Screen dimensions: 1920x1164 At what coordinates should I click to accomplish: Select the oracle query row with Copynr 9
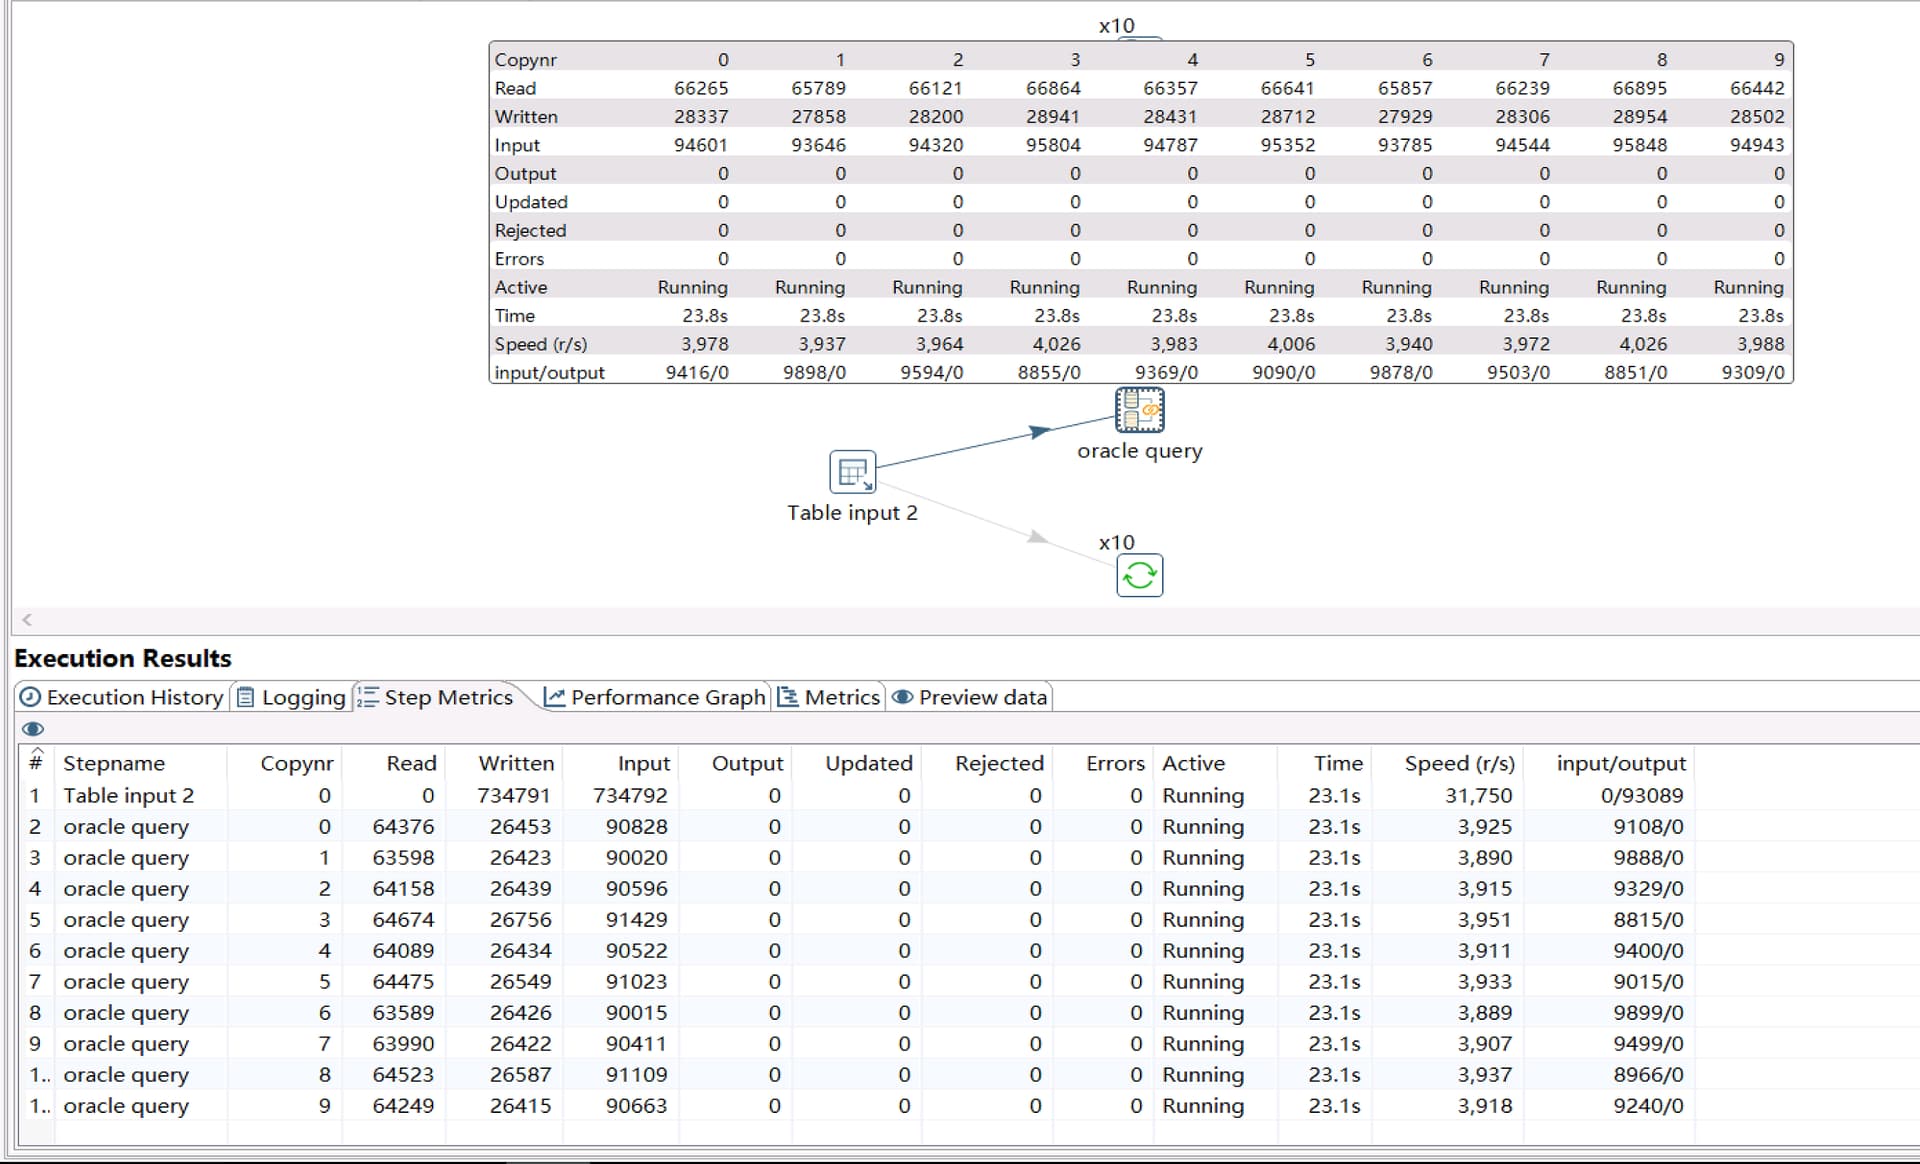126,1106
